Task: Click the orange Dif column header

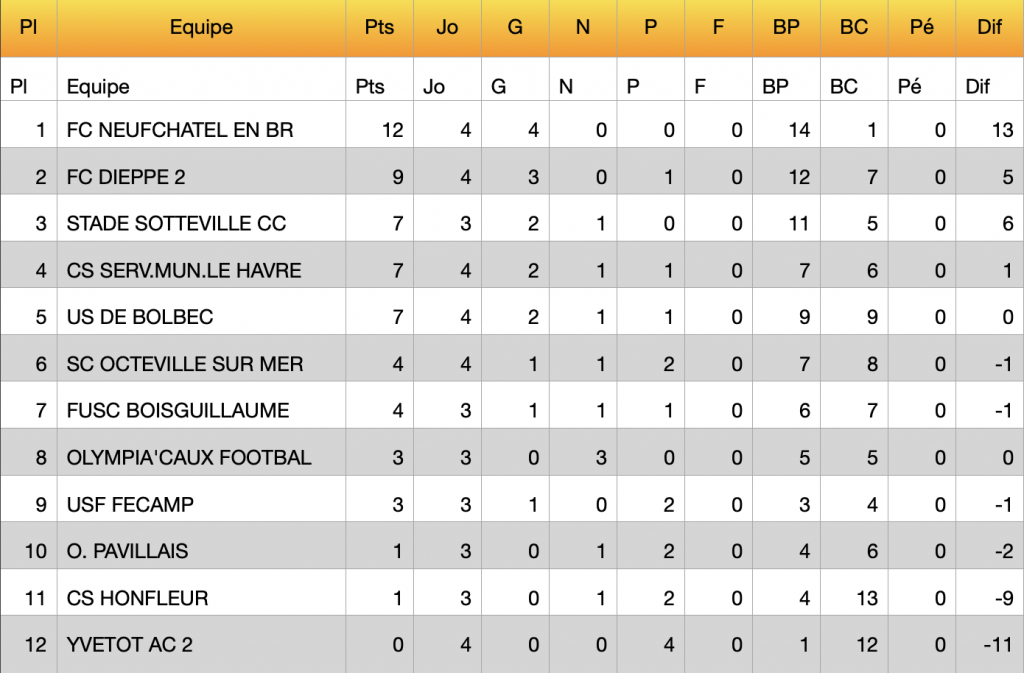Action: pyautogui.click(x=989, y=28)
